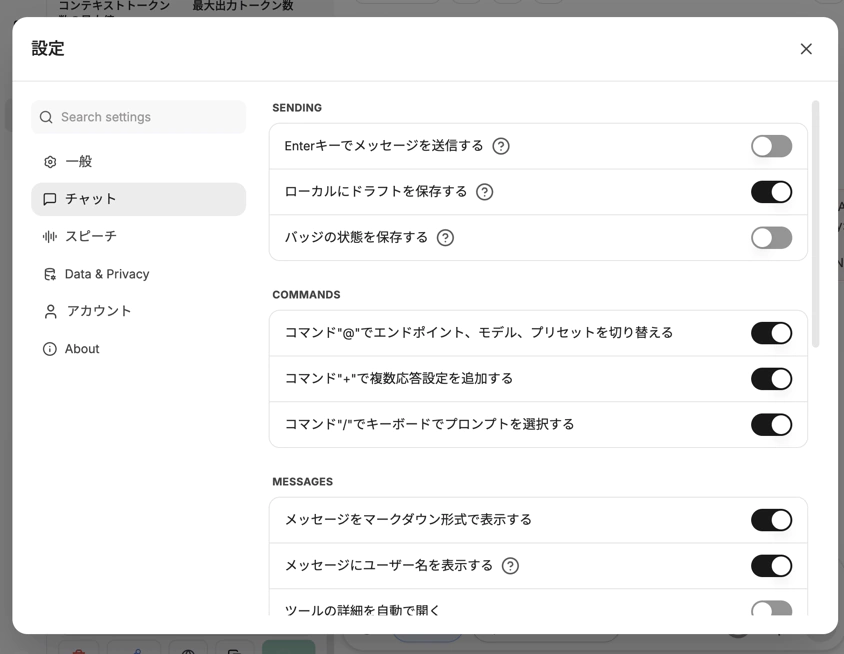Disable メッセージにユーザー名を表示する toggle

(771, 566)
